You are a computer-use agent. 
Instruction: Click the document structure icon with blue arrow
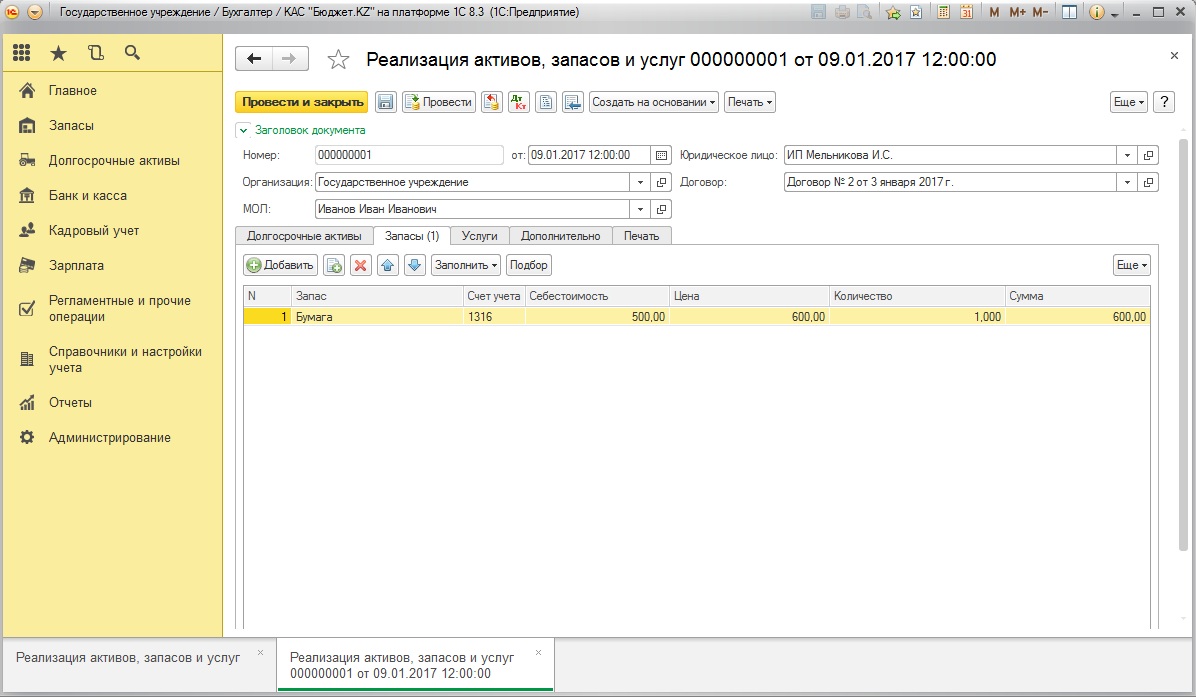573,102
